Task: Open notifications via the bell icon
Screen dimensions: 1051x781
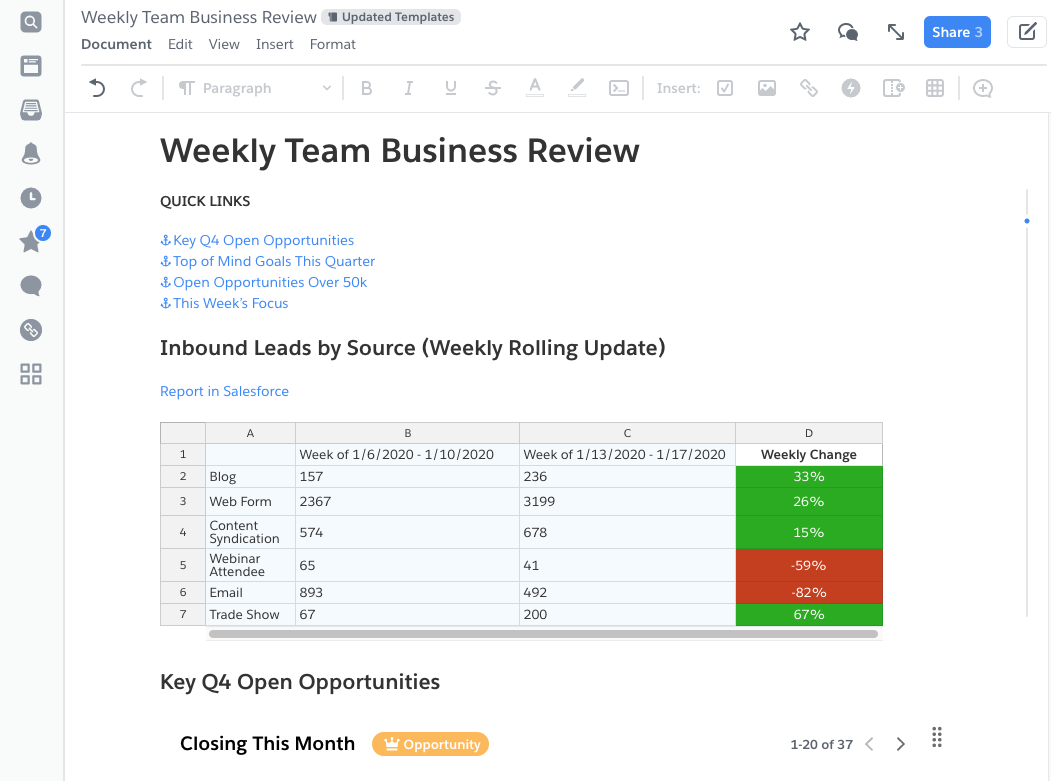Action: point(30,153)
